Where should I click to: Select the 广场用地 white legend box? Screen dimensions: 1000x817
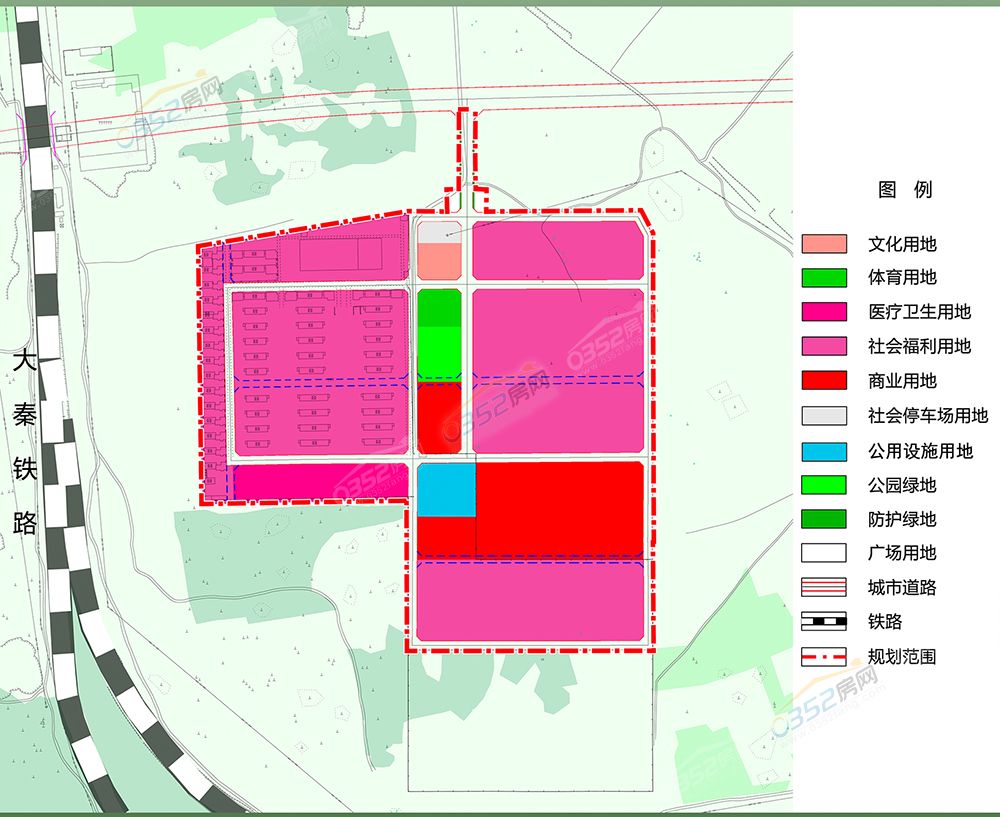pos(823,553)
